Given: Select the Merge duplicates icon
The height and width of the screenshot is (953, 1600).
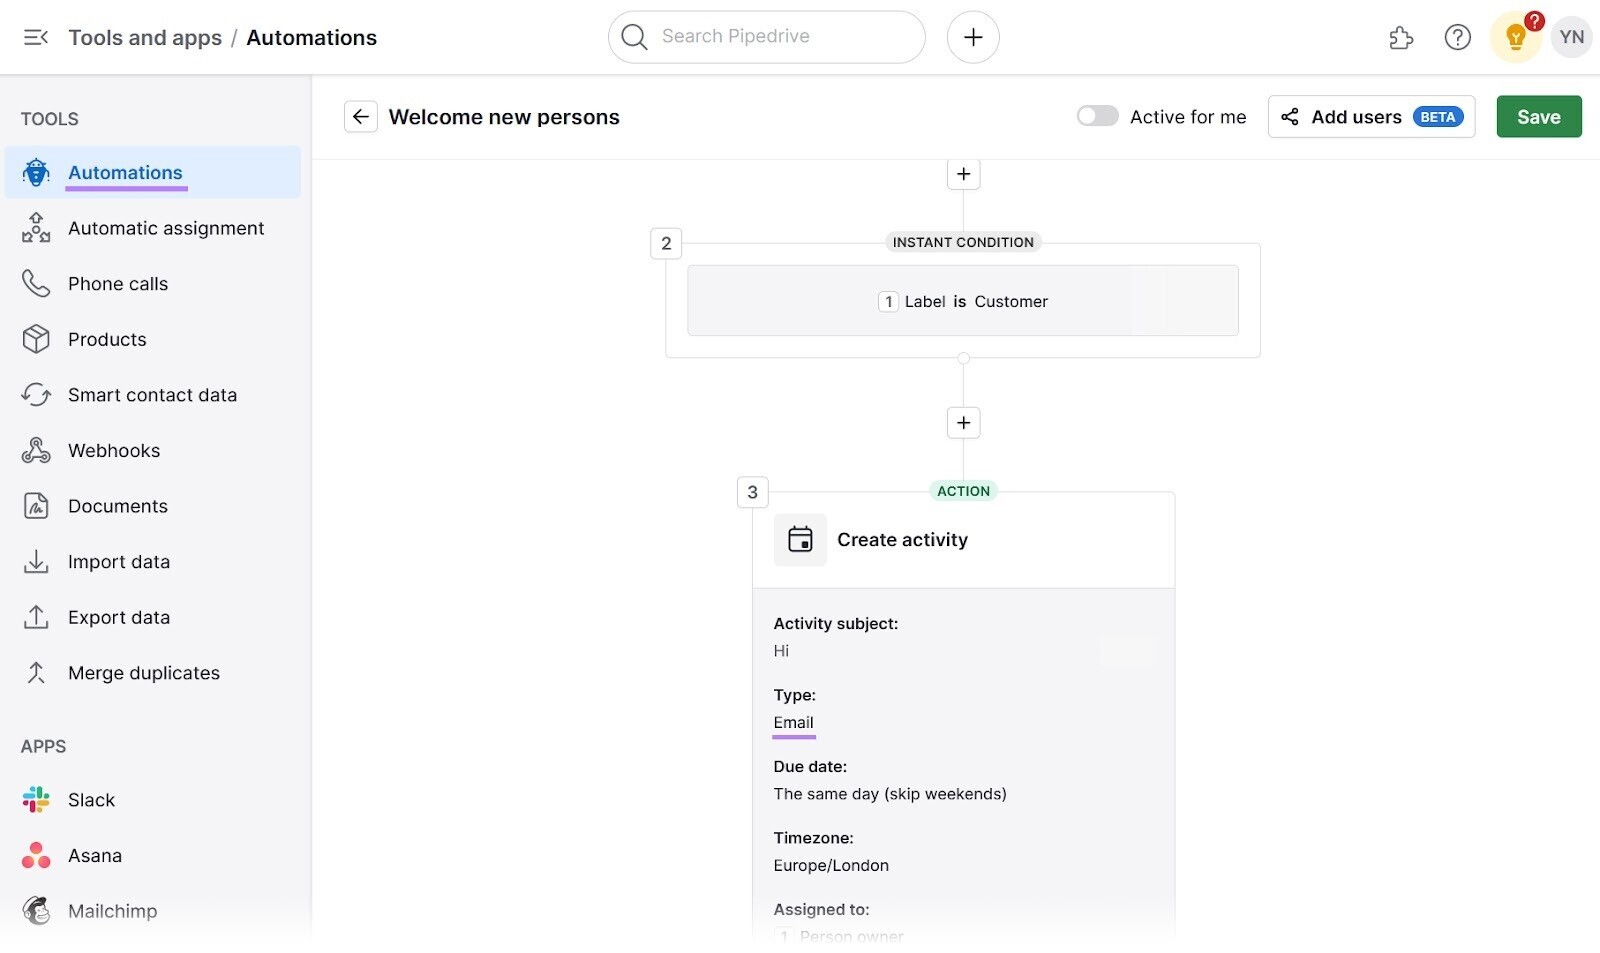Looking at the screenshot, I should coord(36,672).
